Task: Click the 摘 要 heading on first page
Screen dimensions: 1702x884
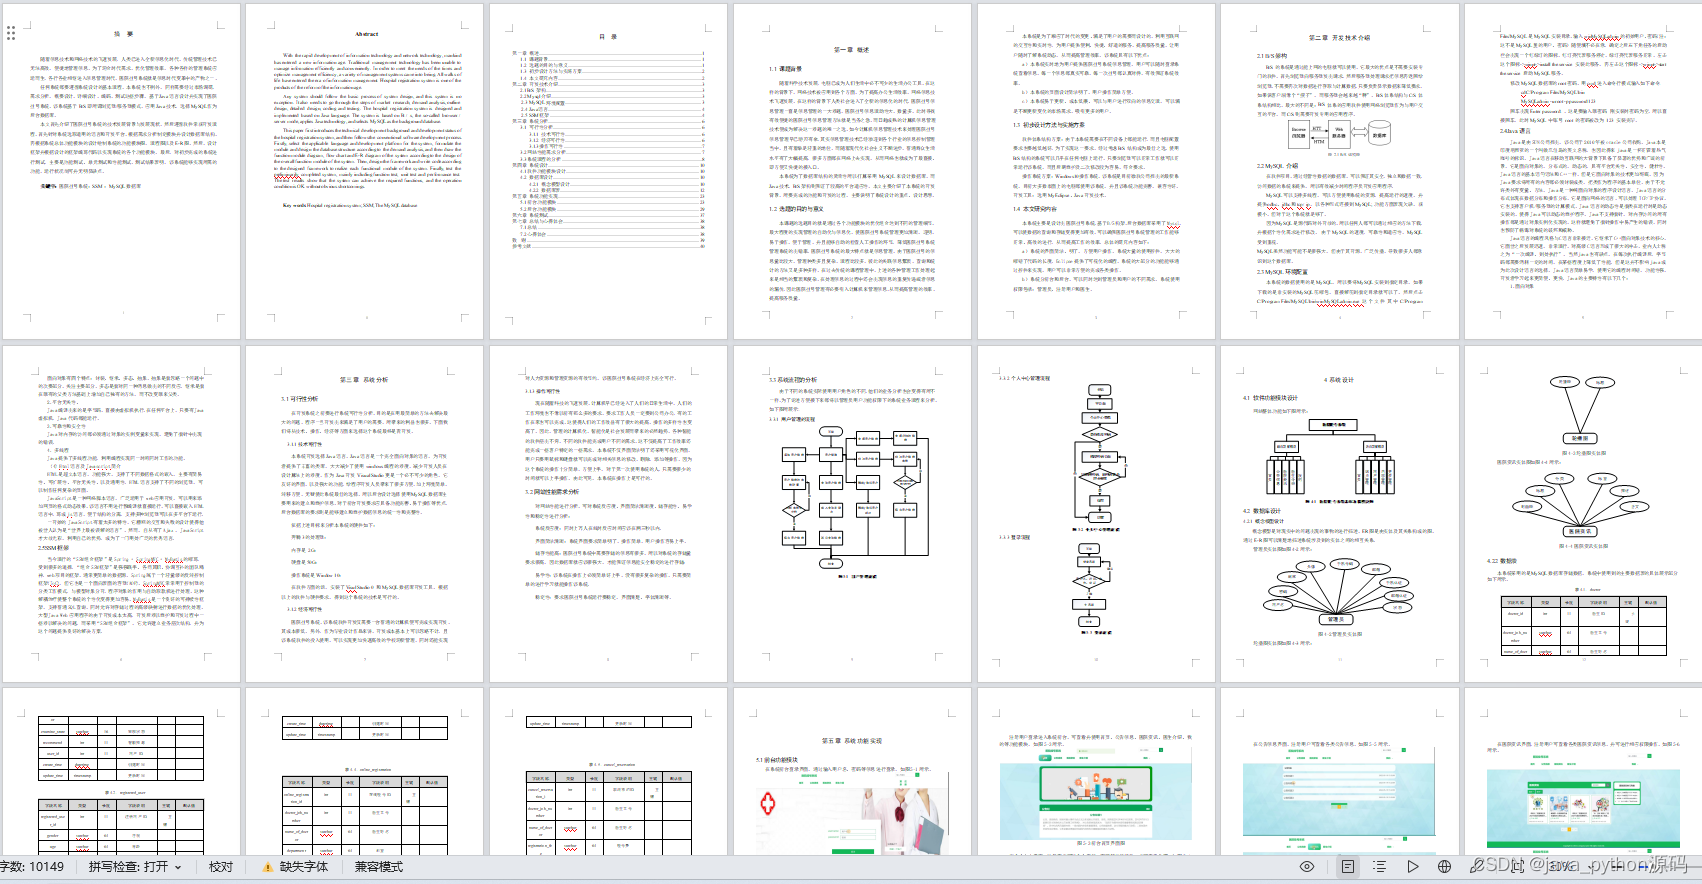Action: (123, 34)
